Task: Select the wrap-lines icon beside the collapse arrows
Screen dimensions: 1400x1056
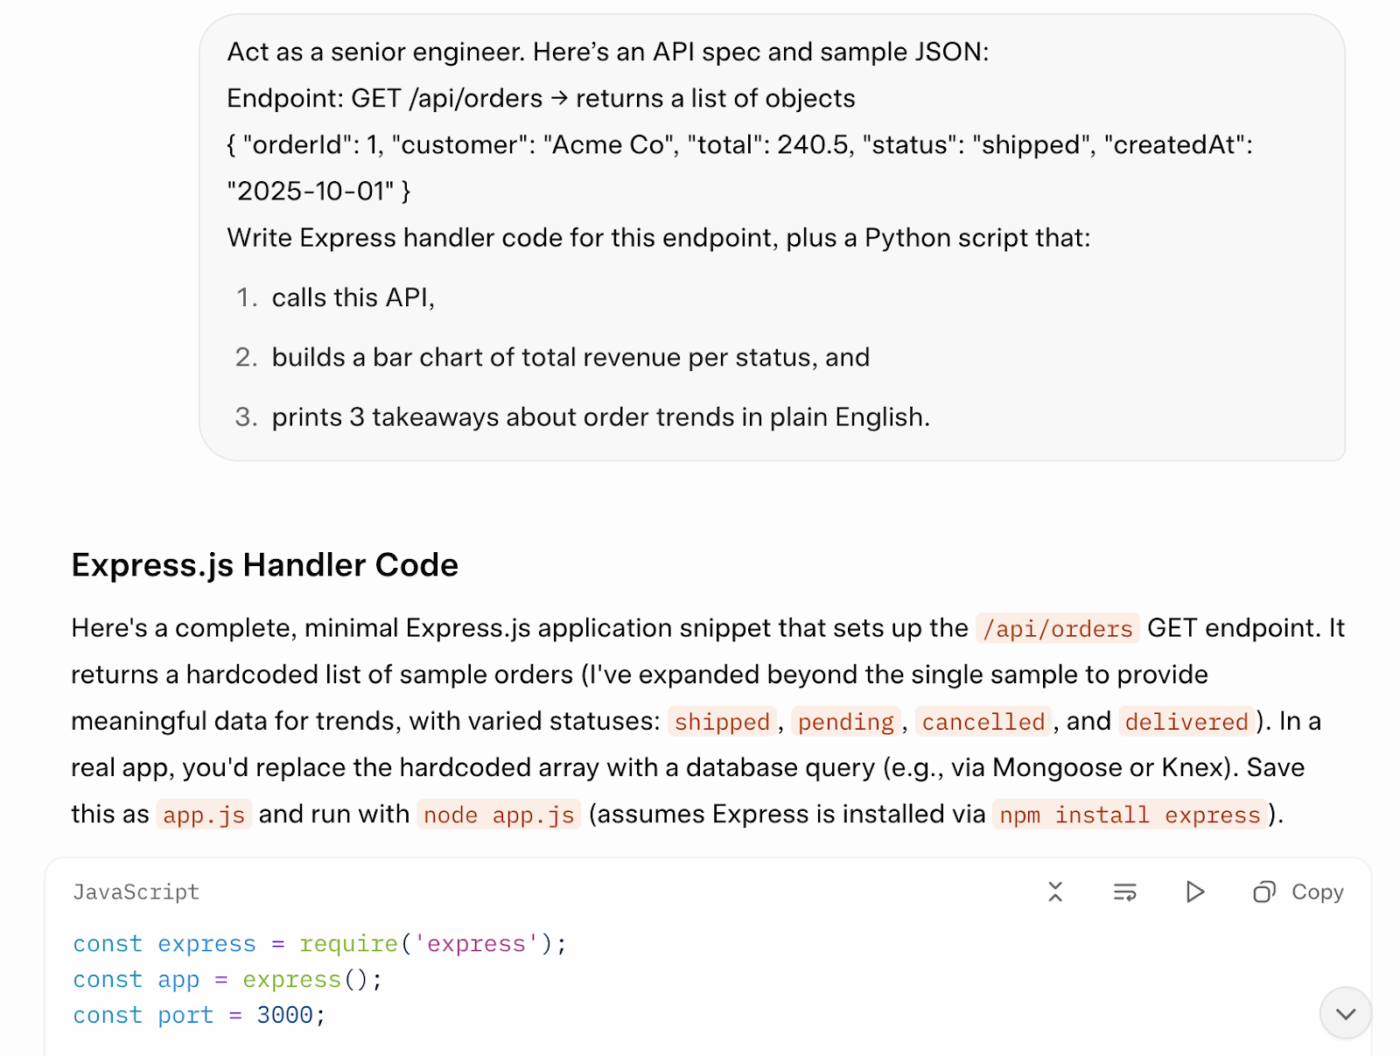Action: point(1124,892)
